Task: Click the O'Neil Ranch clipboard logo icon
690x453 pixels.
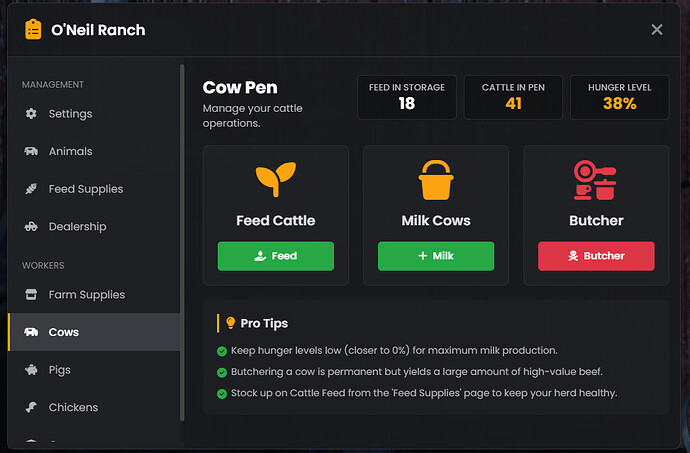Action: tap(33, 29)
